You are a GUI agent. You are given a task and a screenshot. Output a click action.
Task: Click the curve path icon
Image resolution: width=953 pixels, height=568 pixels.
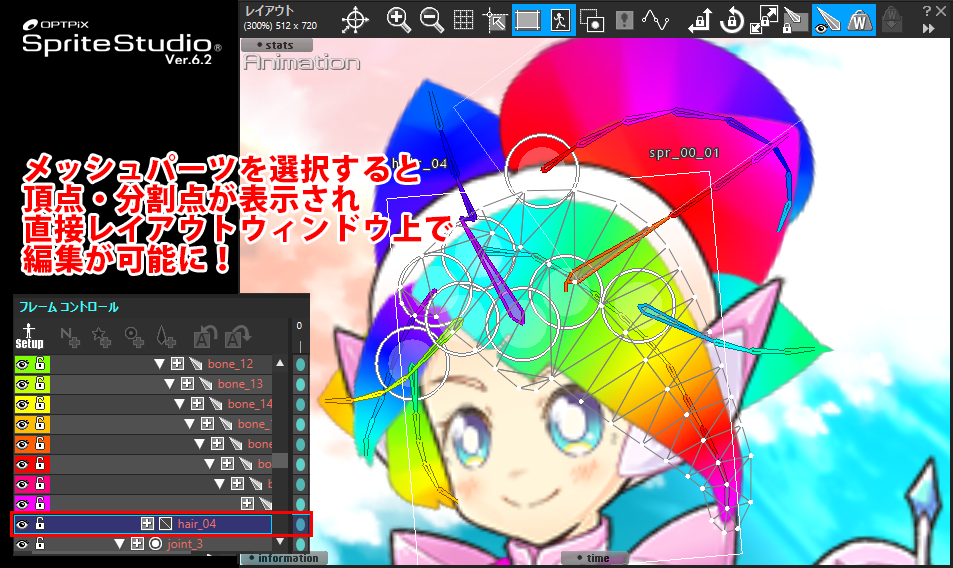pyautogui.click(x=656, y=20)
